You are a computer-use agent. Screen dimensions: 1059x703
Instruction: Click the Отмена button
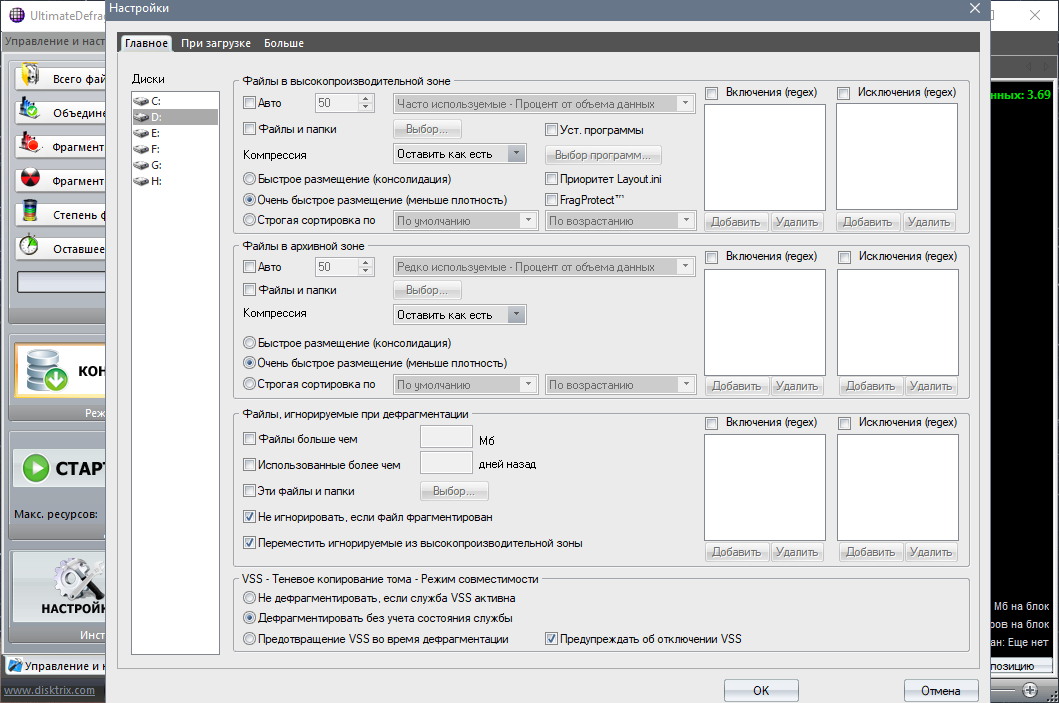point(940,690)
